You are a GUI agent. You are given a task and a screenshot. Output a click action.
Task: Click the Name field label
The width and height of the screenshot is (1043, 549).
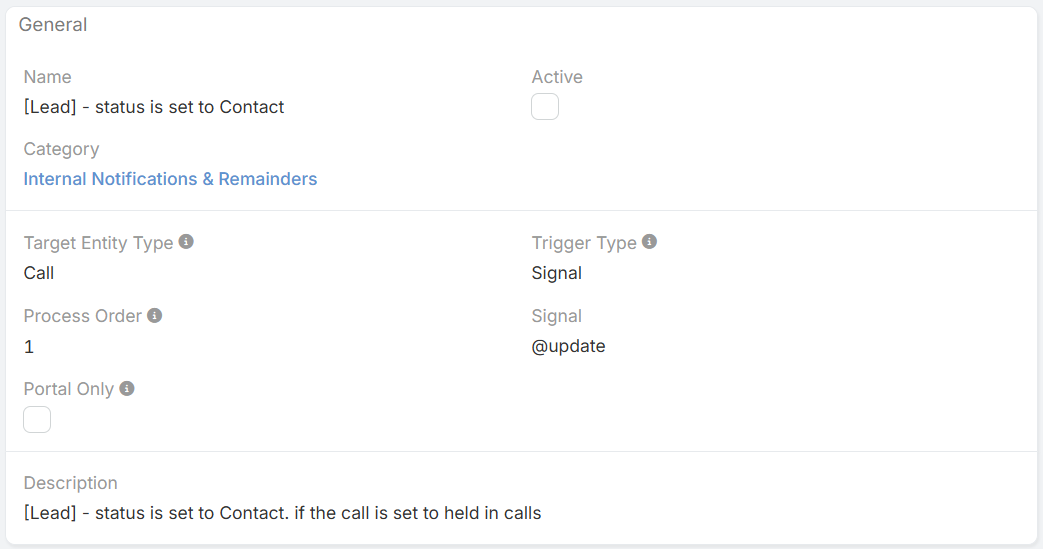coord(47,77)
